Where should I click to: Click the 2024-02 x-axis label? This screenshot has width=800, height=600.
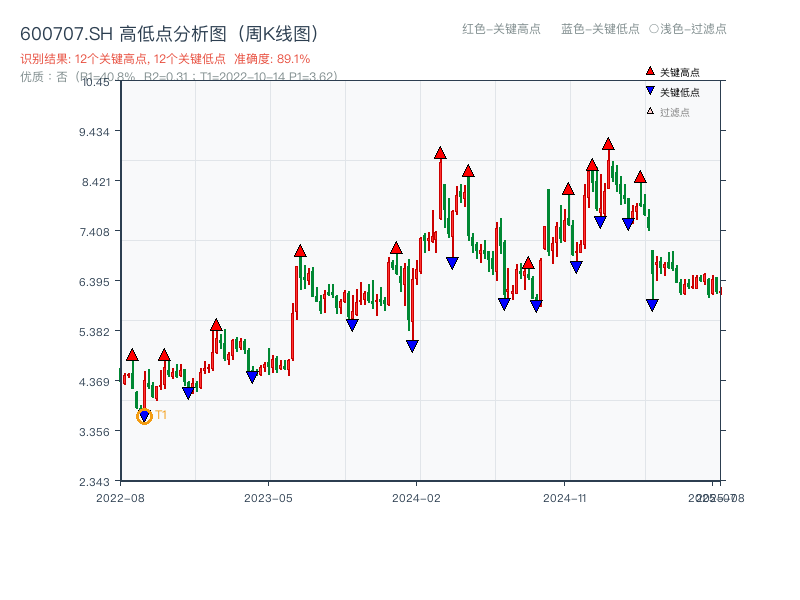pos(417,497)
